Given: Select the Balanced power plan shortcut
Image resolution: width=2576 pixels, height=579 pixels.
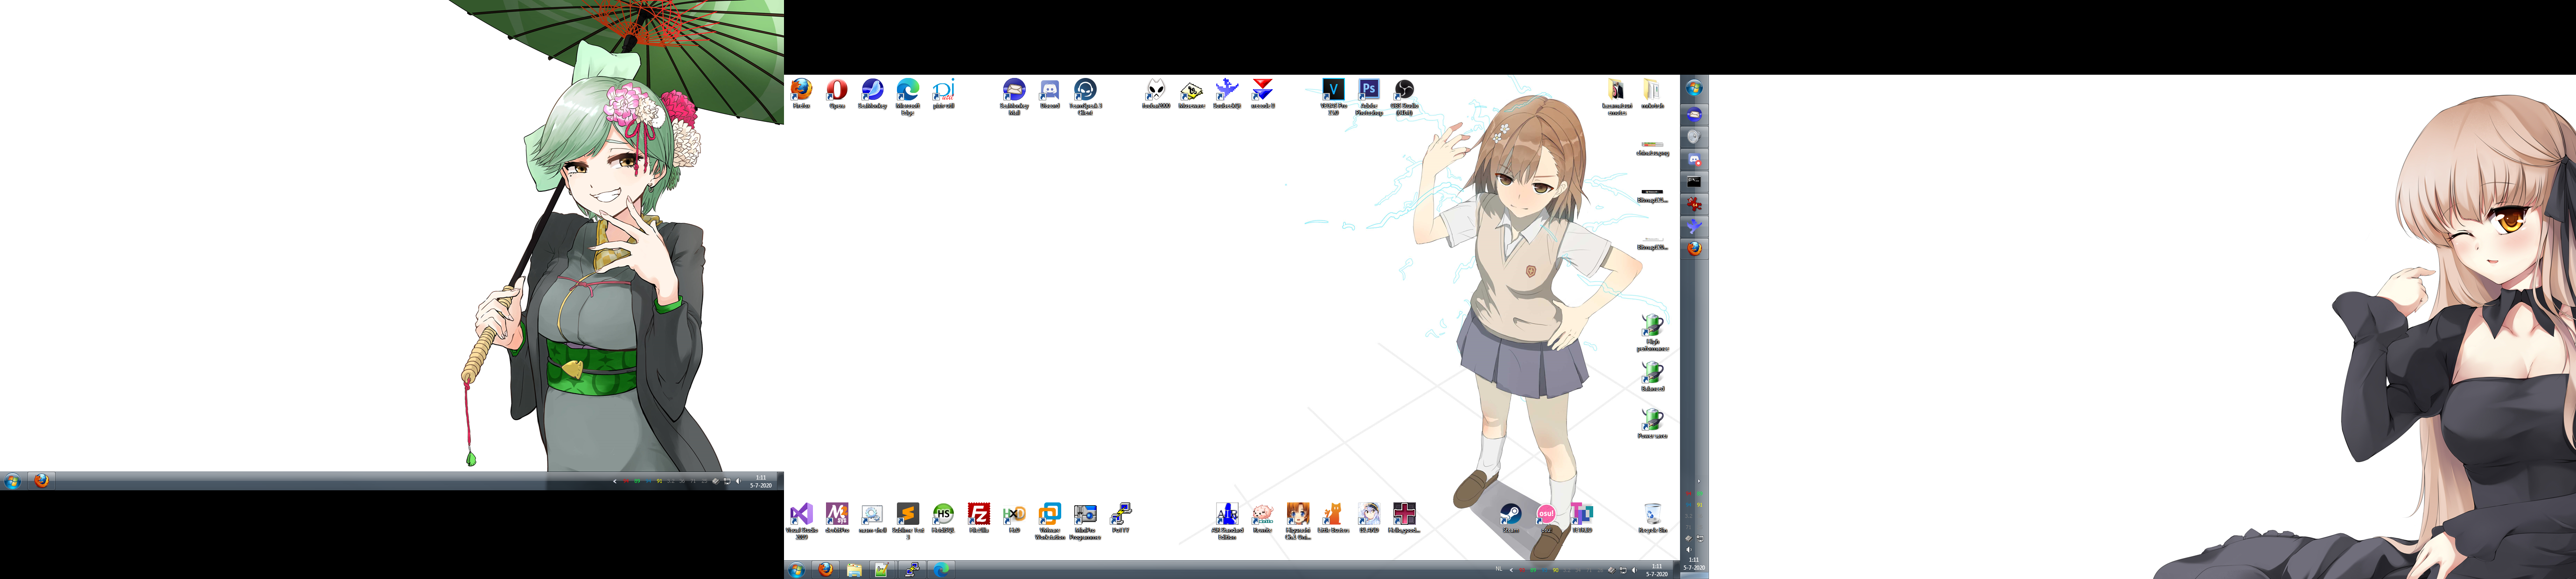Looking at the screenshot, I should (x=1652, y=377).
